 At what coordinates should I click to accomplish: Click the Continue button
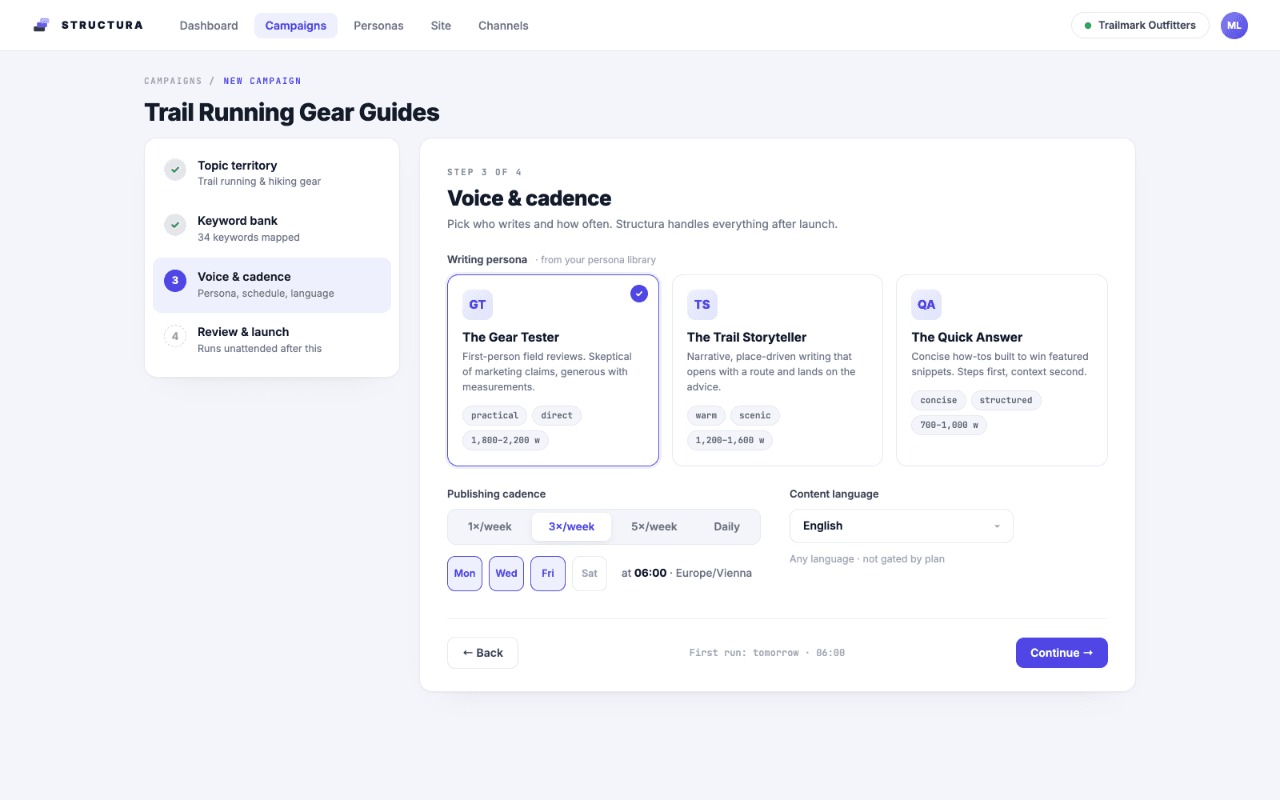[1062, 653]
